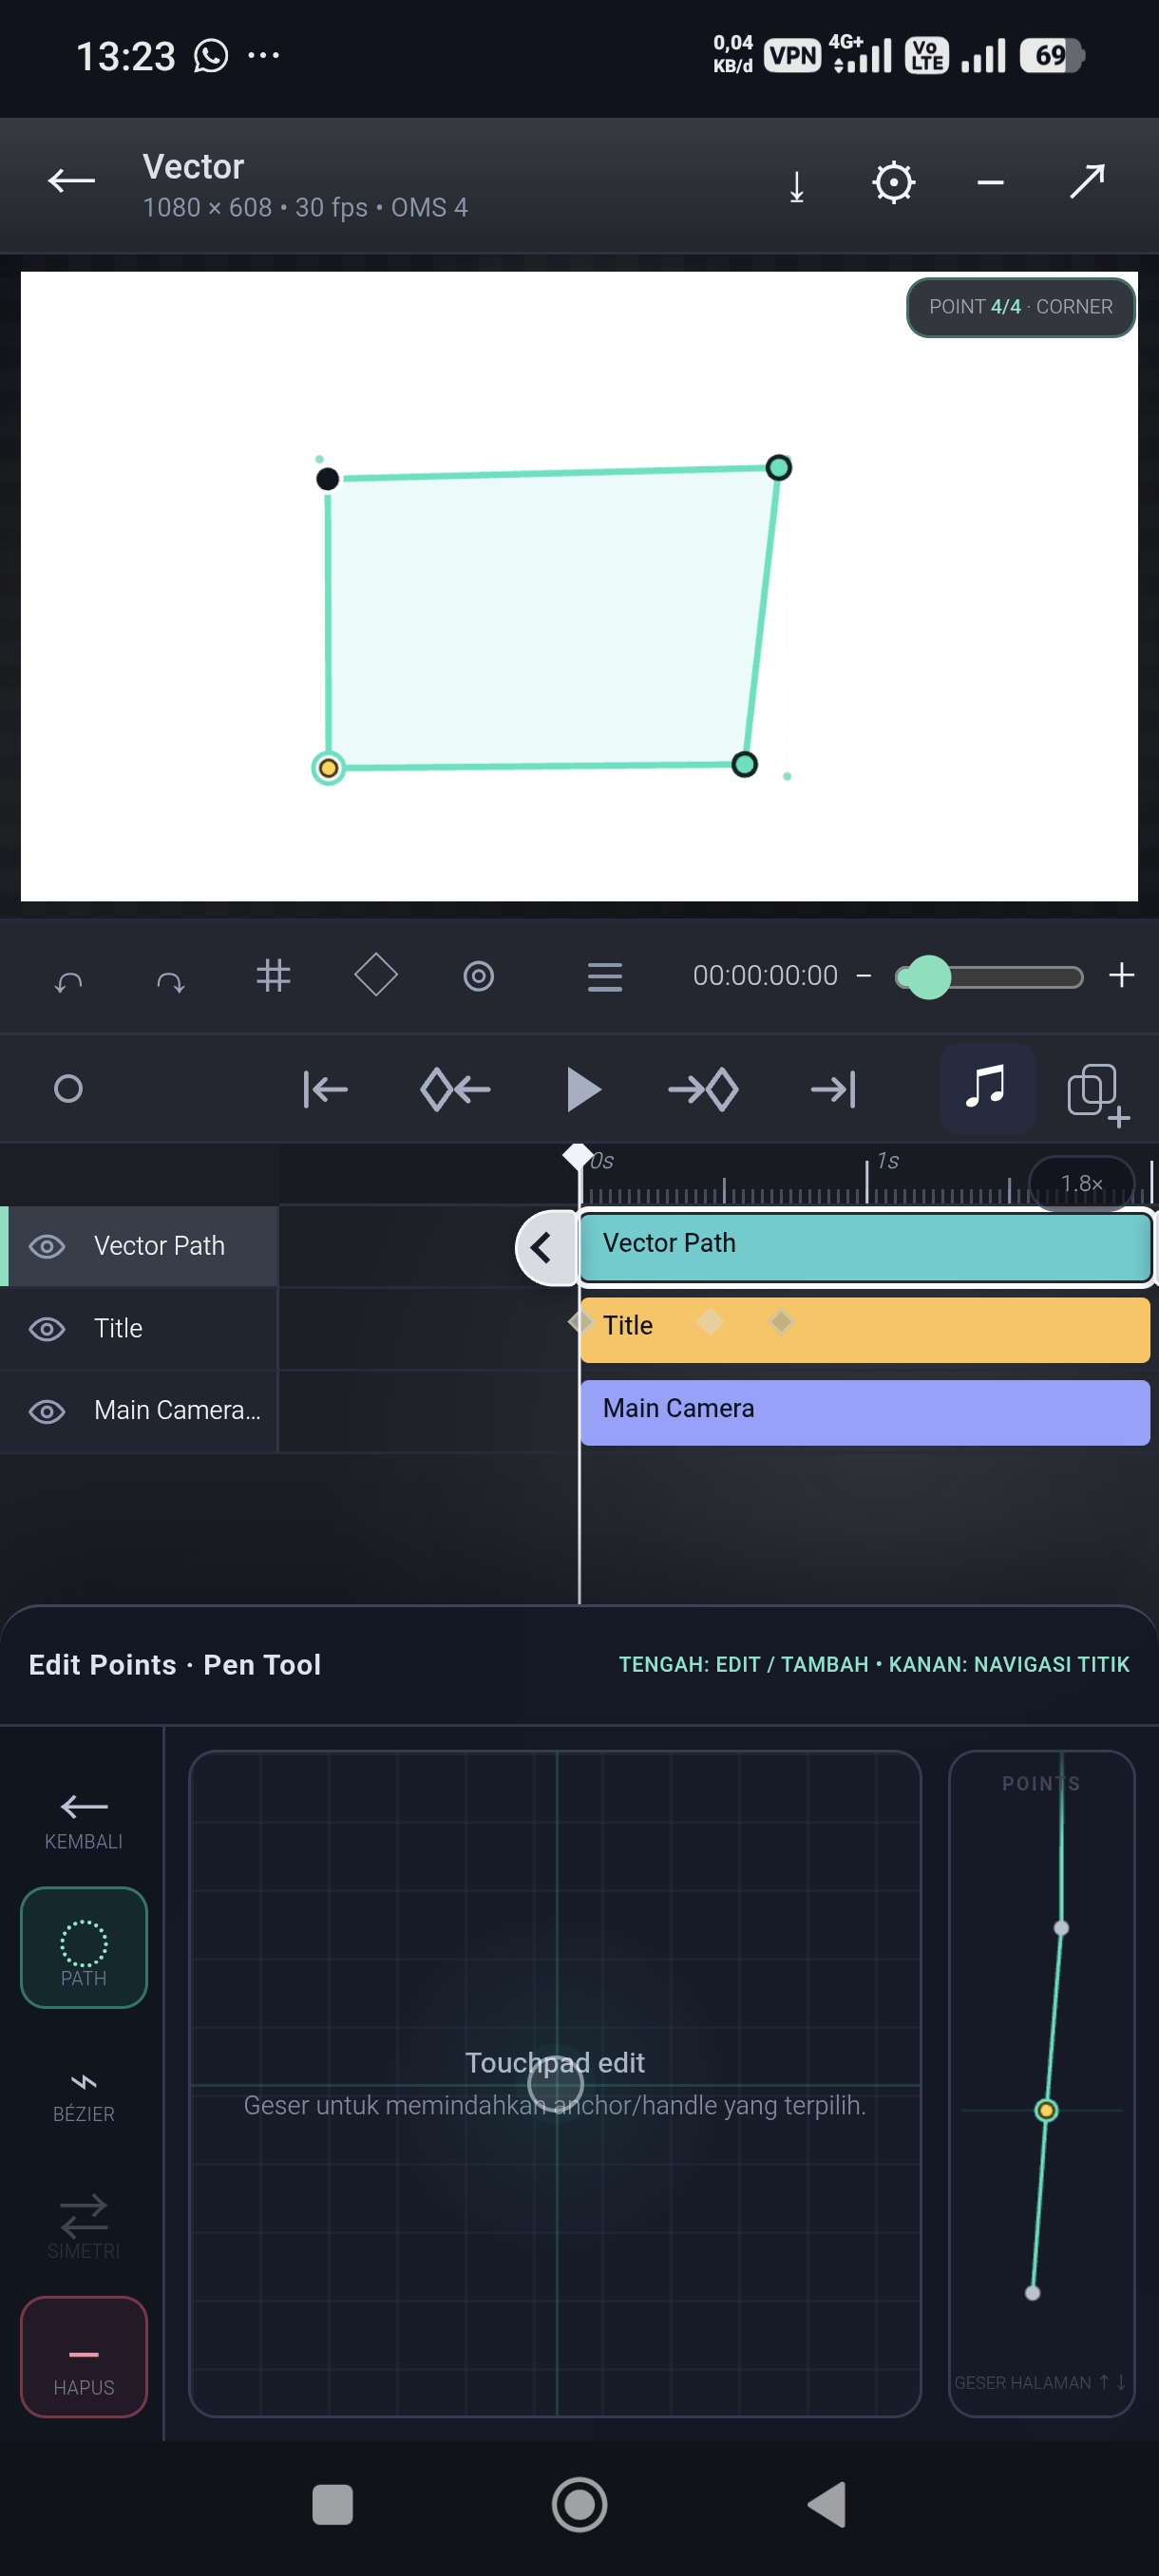Select the purple Main Camera clip
1159x2576 pixels.
coord(865,1412)
